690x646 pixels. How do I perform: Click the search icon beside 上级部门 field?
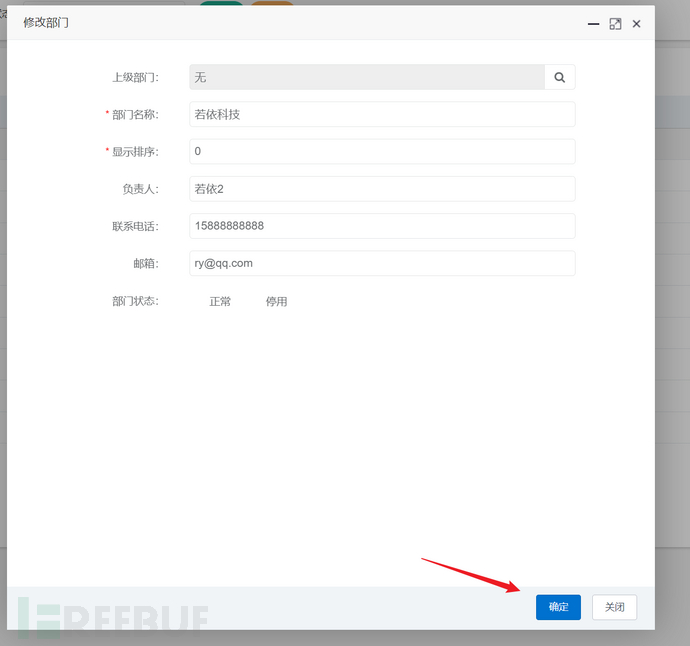pos(559,77)
